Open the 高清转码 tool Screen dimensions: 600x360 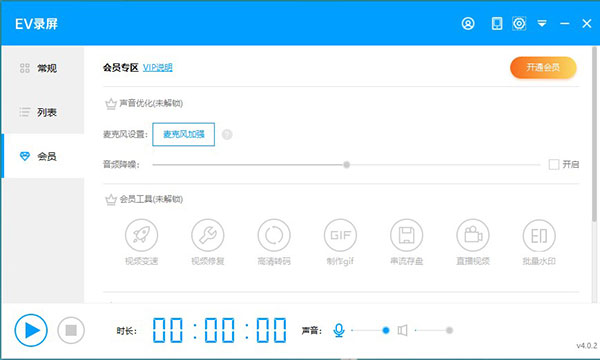pyautogui.click(x=274, y=242)
